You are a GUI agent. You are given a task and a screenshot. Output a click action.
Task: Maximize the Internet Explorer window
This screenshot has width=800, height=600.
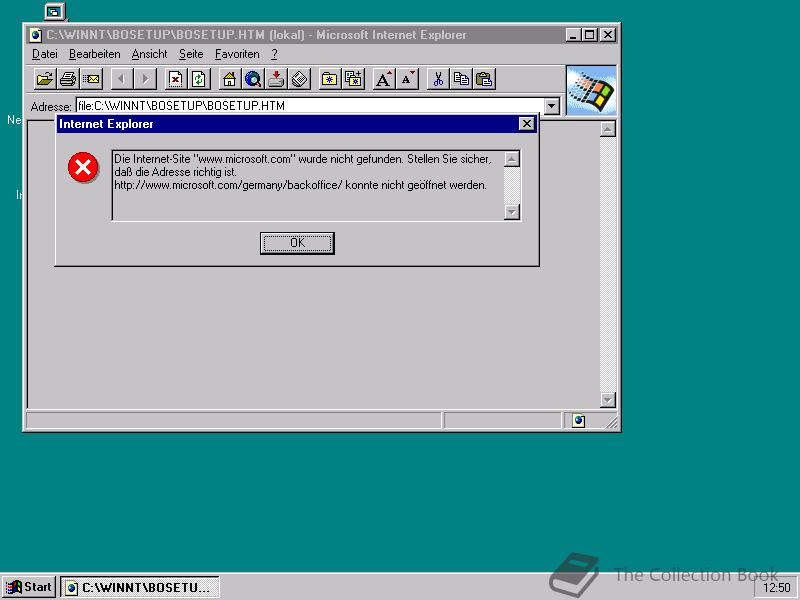[x=590, y=35]
